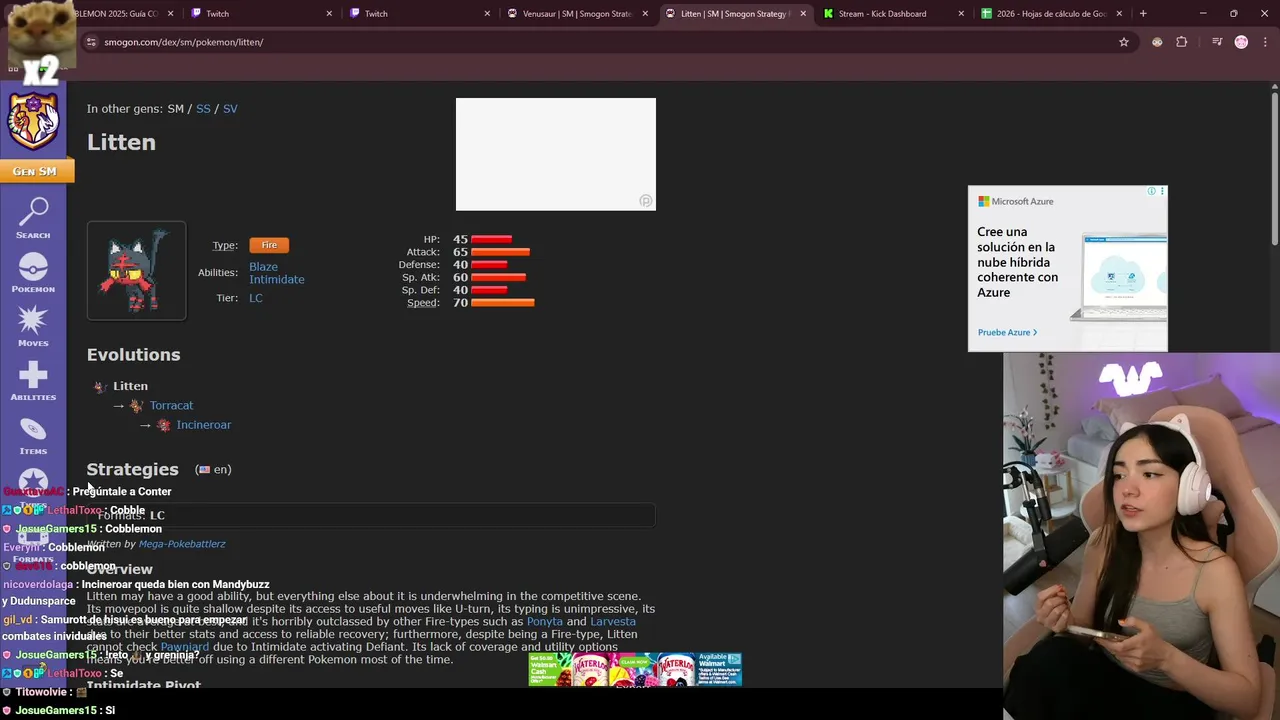Open the Chrome profile avatar

pos(1241,42)
